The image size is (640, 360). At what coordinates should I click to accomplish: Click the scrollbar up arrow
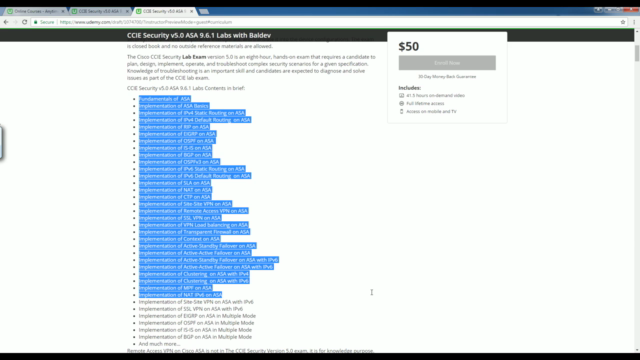point(637,32)
